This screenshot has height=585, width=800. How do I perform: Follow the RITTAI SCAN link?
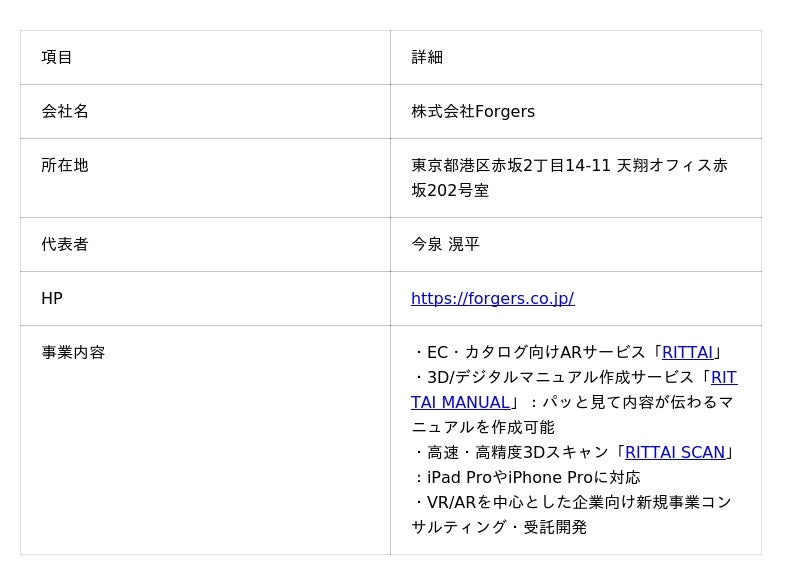[674, 452]
